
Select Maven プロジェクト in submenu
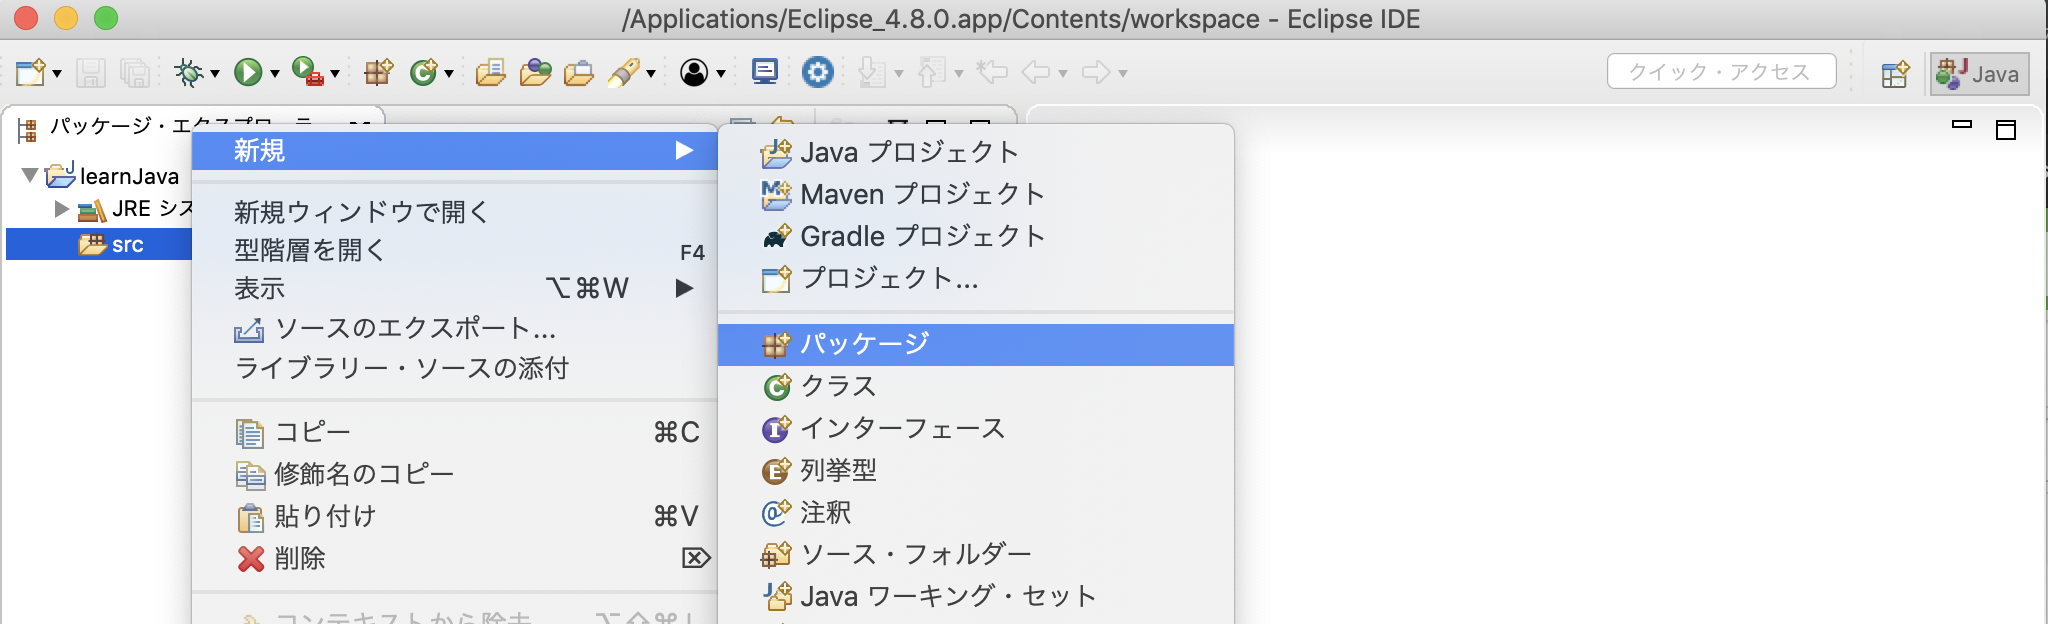point(976,194)
